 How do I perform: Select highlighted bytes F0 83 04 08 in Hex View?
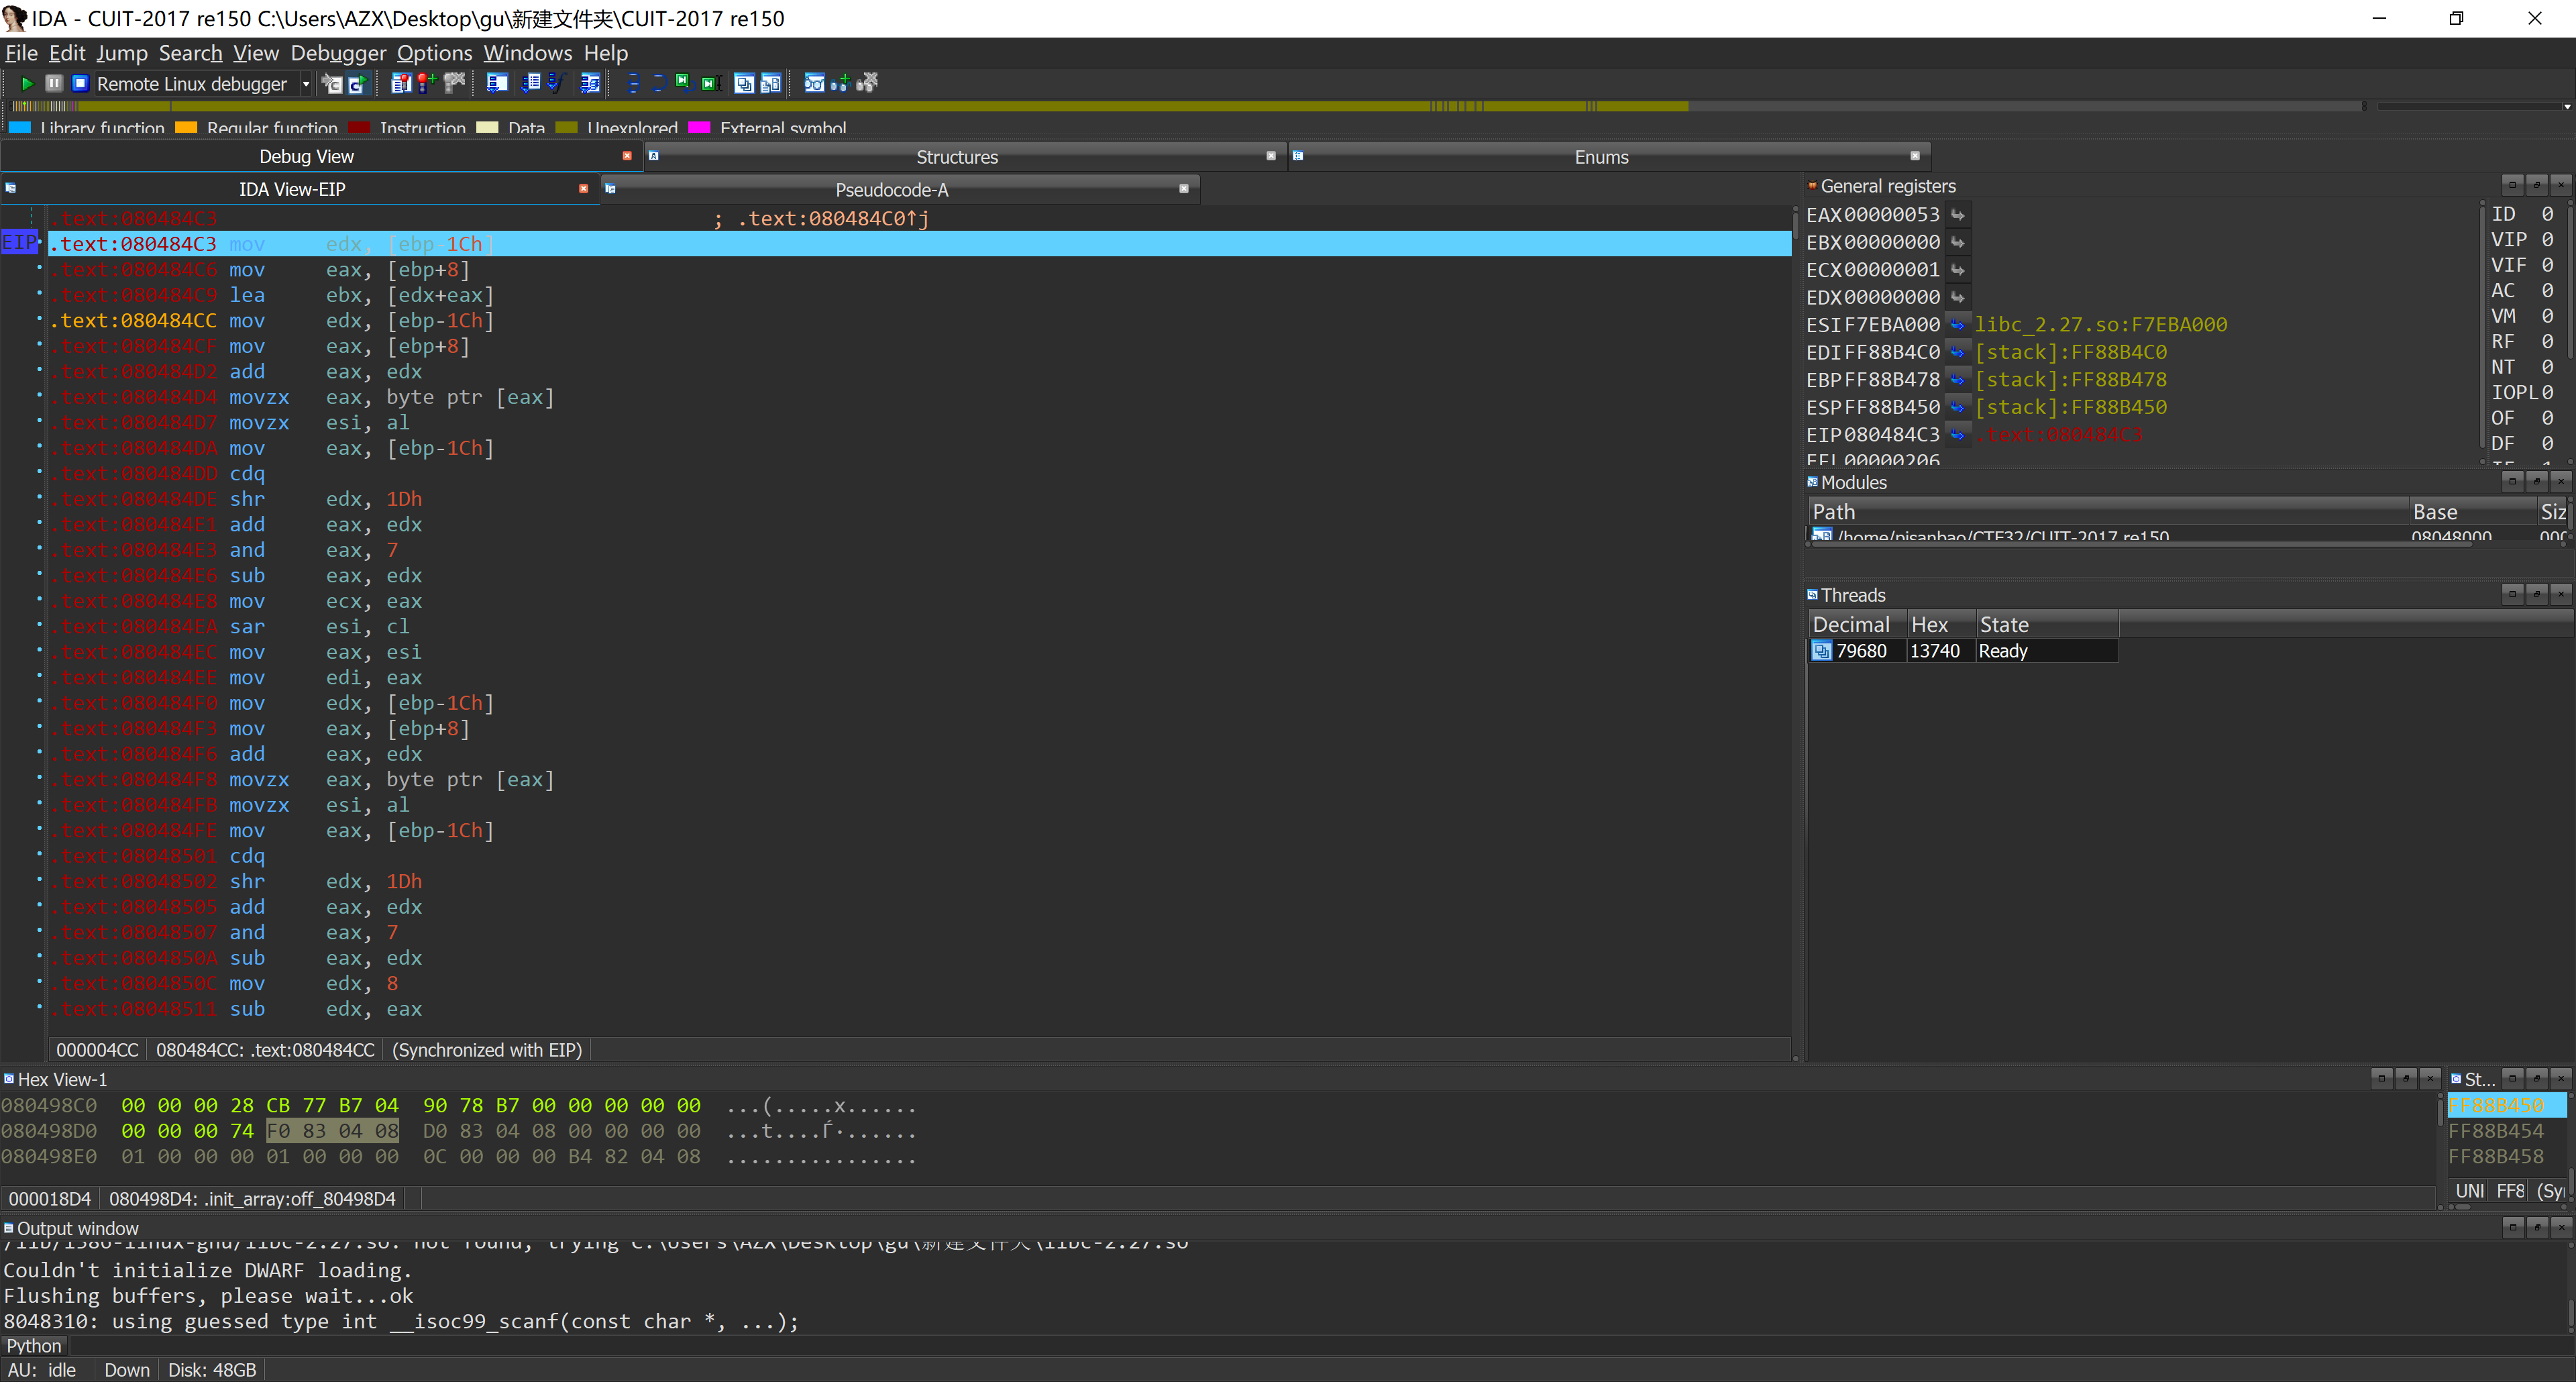point(333,1131)
